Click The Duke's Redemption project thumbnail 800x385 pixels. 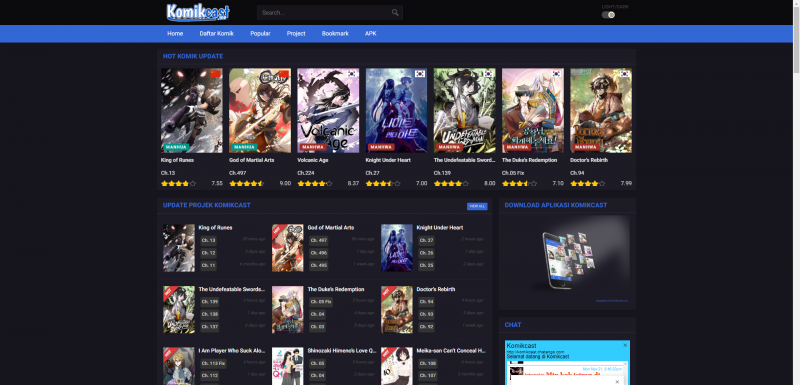point(288,310)
